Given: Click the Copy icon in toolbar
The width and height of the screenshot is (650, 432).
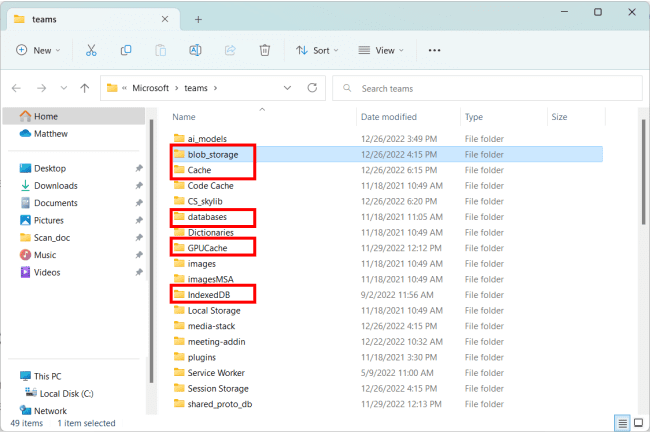Looking at the screenshot, I should click(126, 50).
